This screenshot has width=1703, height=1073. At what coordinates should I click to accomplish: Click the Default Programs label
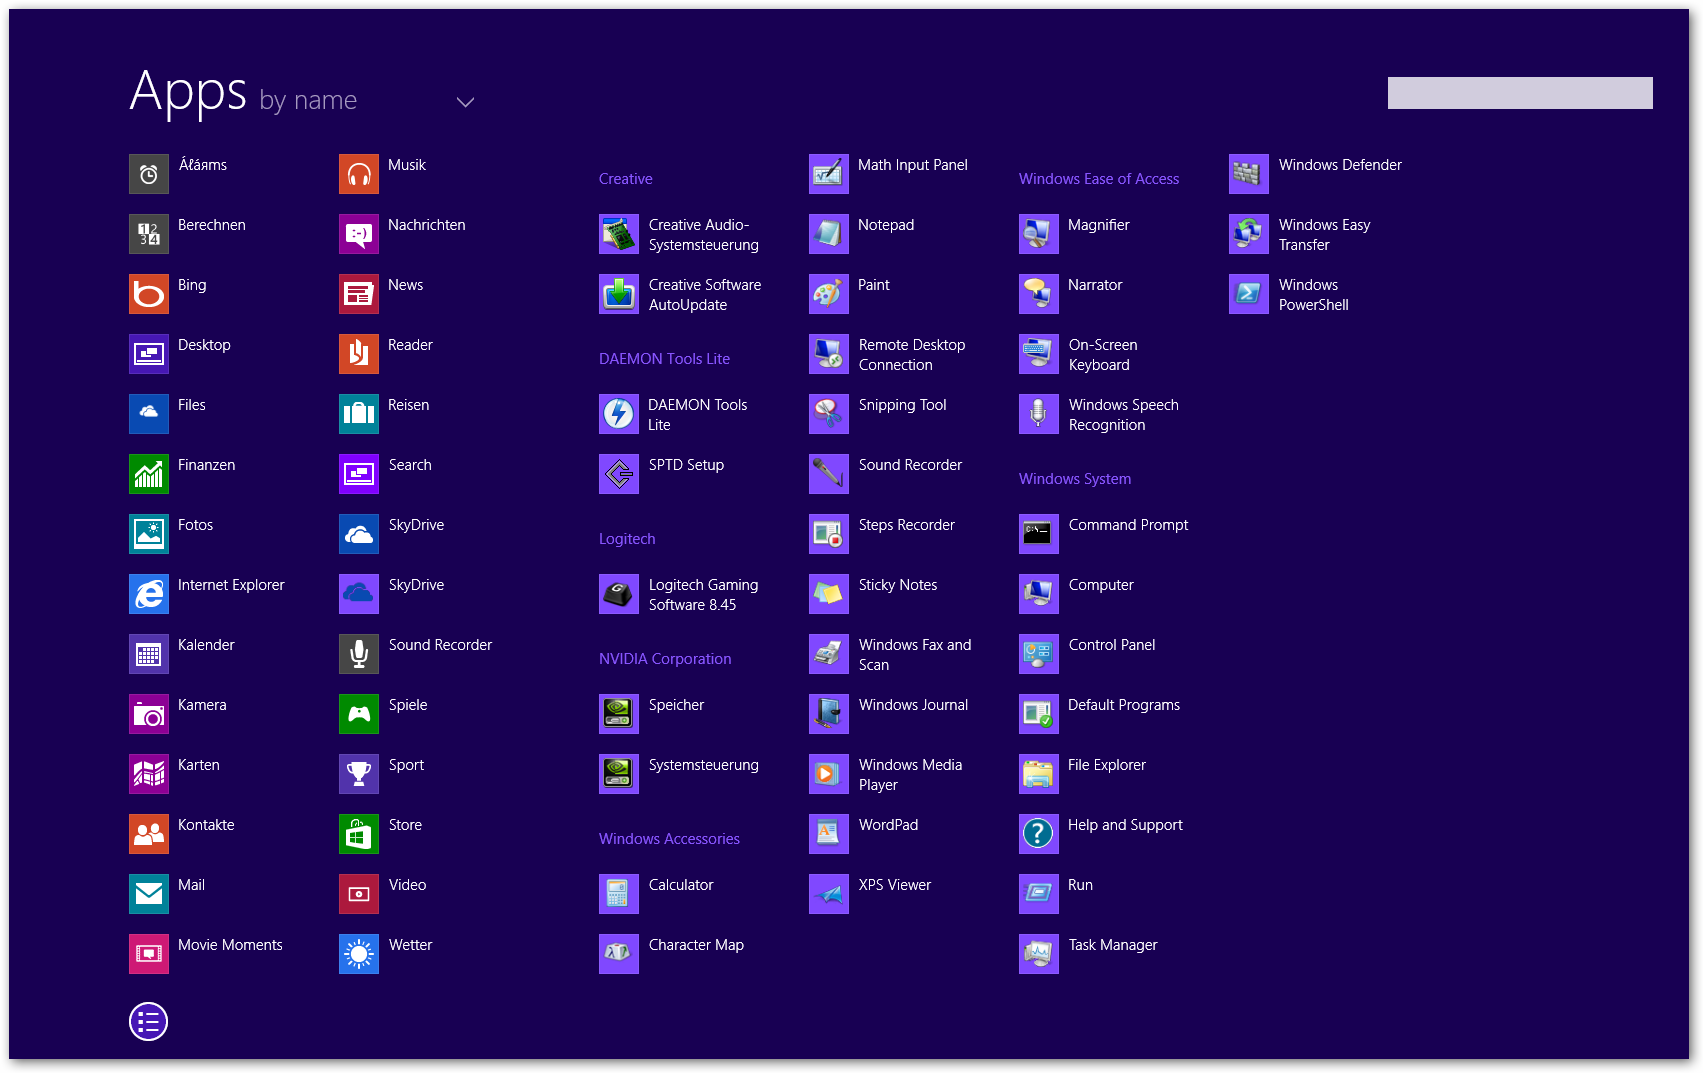tap(1124, 705)
